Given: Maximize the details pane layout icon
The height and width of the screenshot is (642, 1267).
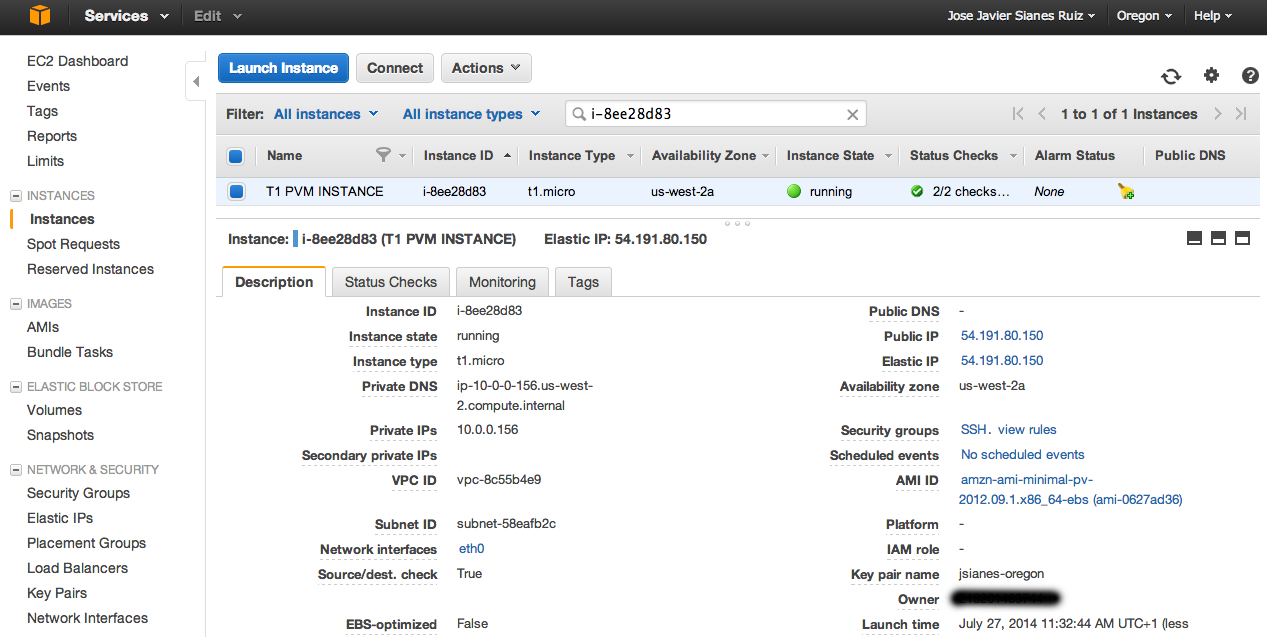Looking at the screenshot, I should click(x=1243, y=238).
